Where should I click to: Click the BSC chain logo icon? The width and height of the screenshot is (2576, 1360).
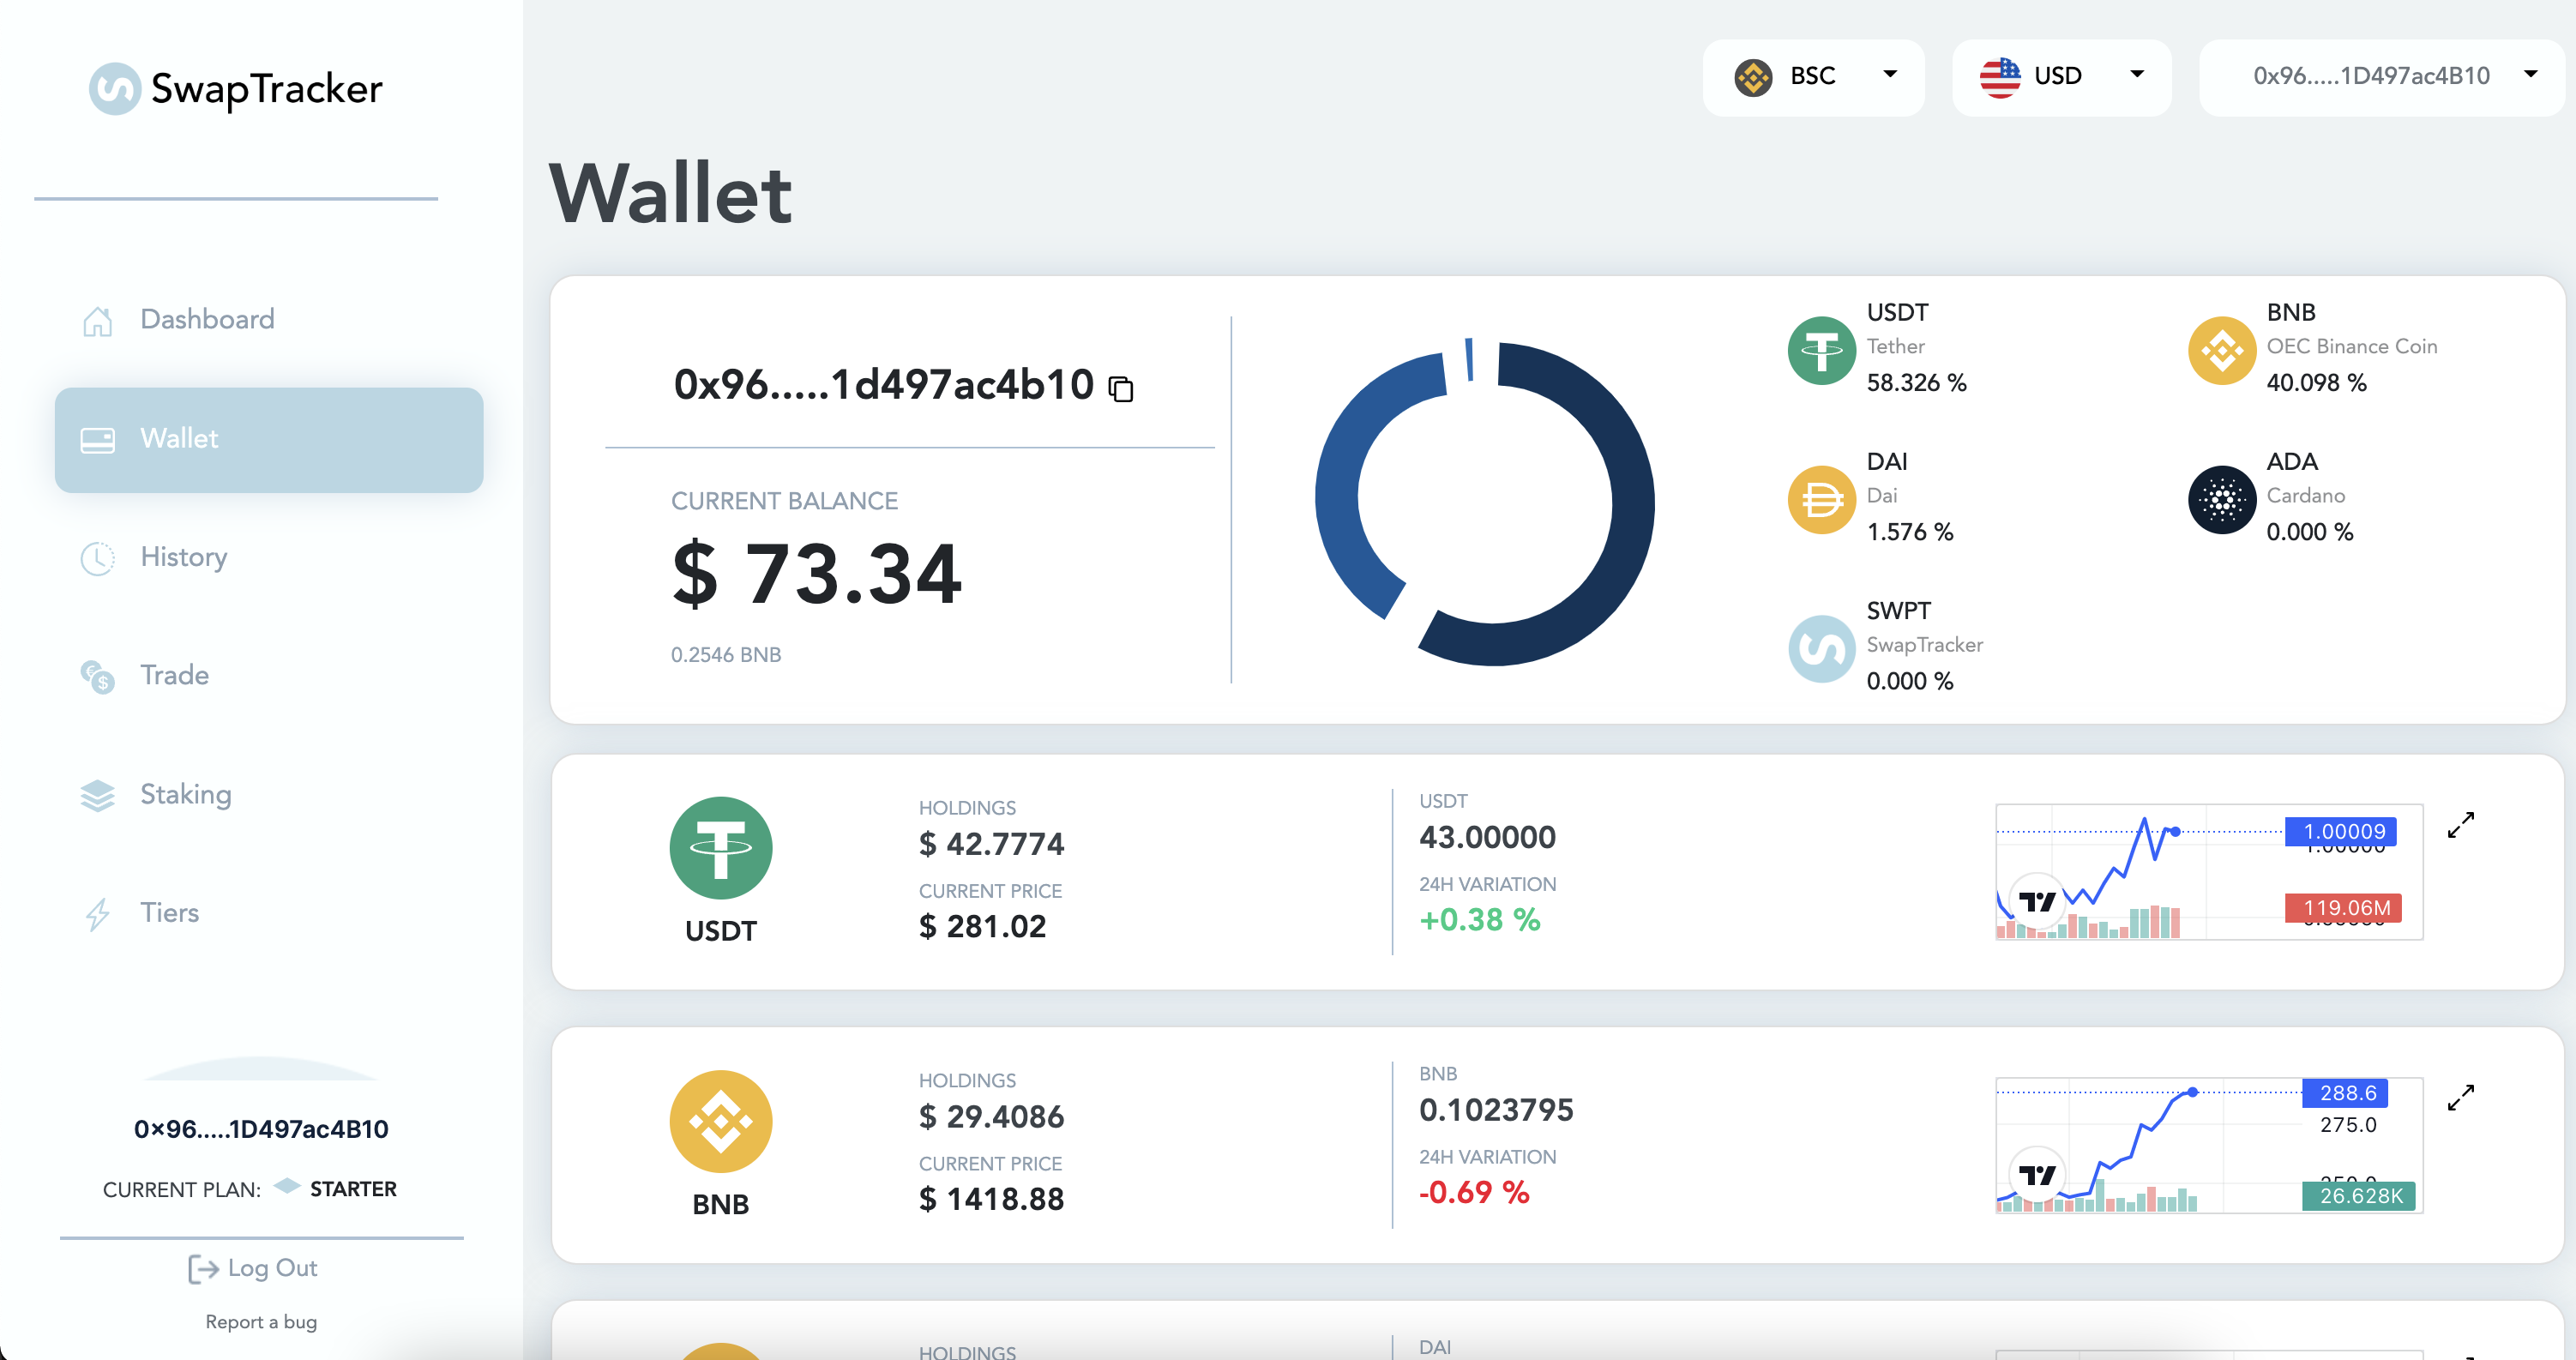tap(1753, 77)
